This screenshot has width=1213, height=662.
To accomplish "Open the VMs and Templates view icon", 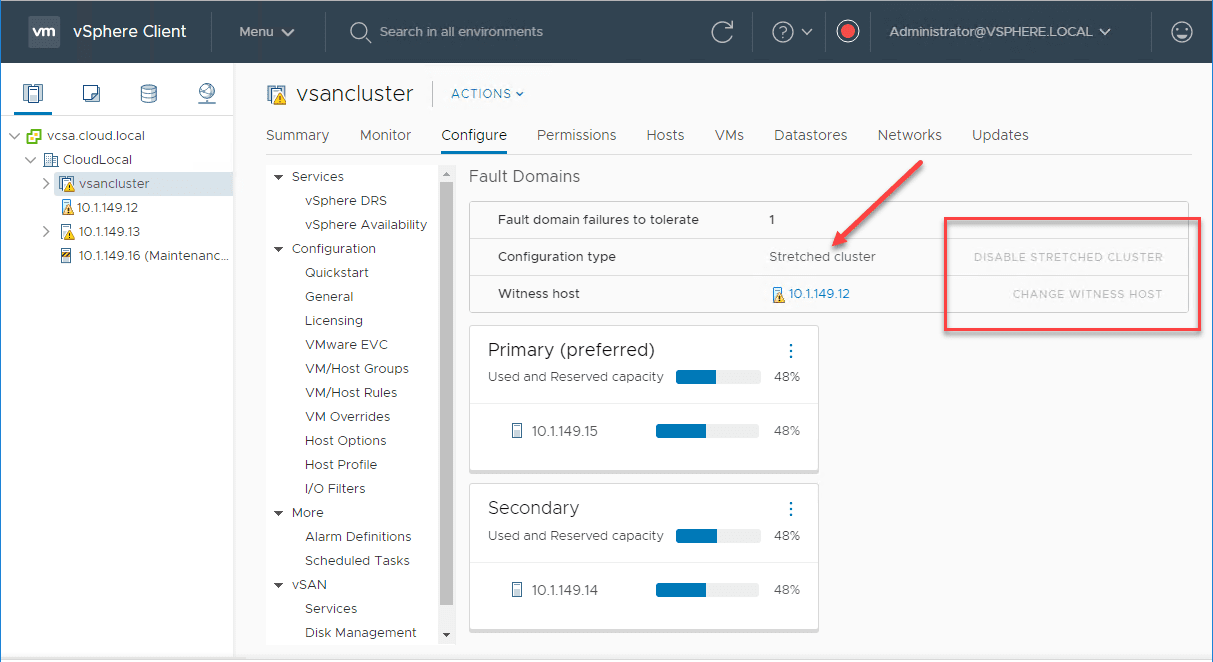I will click(91, 93).
